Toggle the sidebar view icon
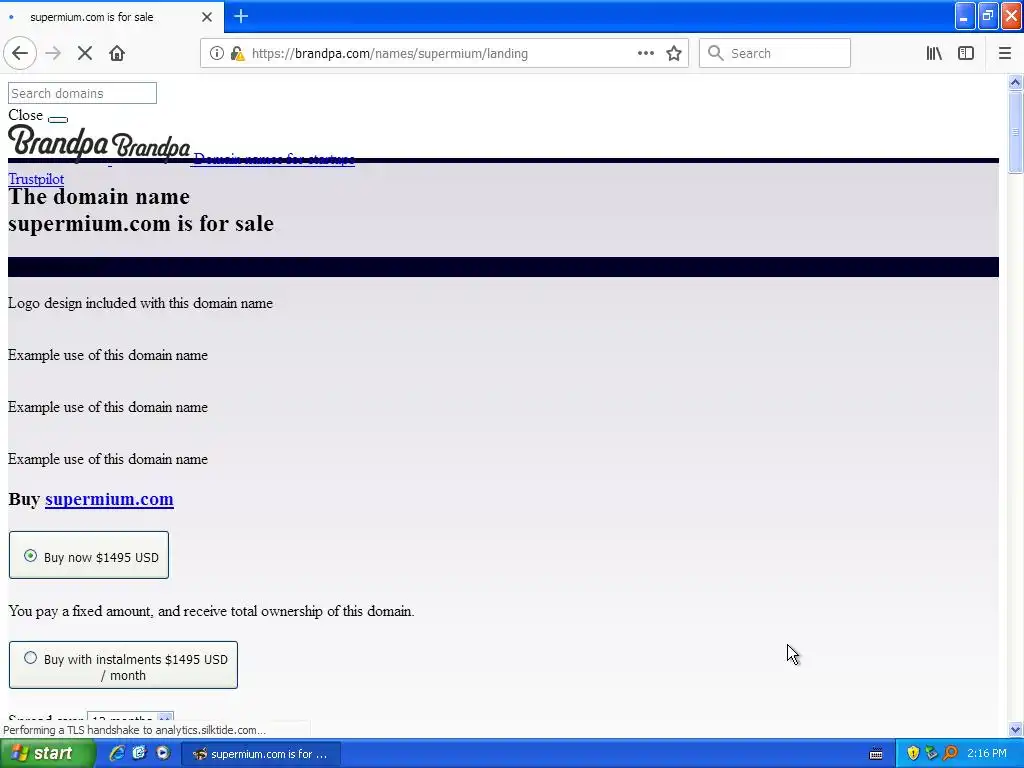This screenshot has width=1024, height=768. coord(966,53)
